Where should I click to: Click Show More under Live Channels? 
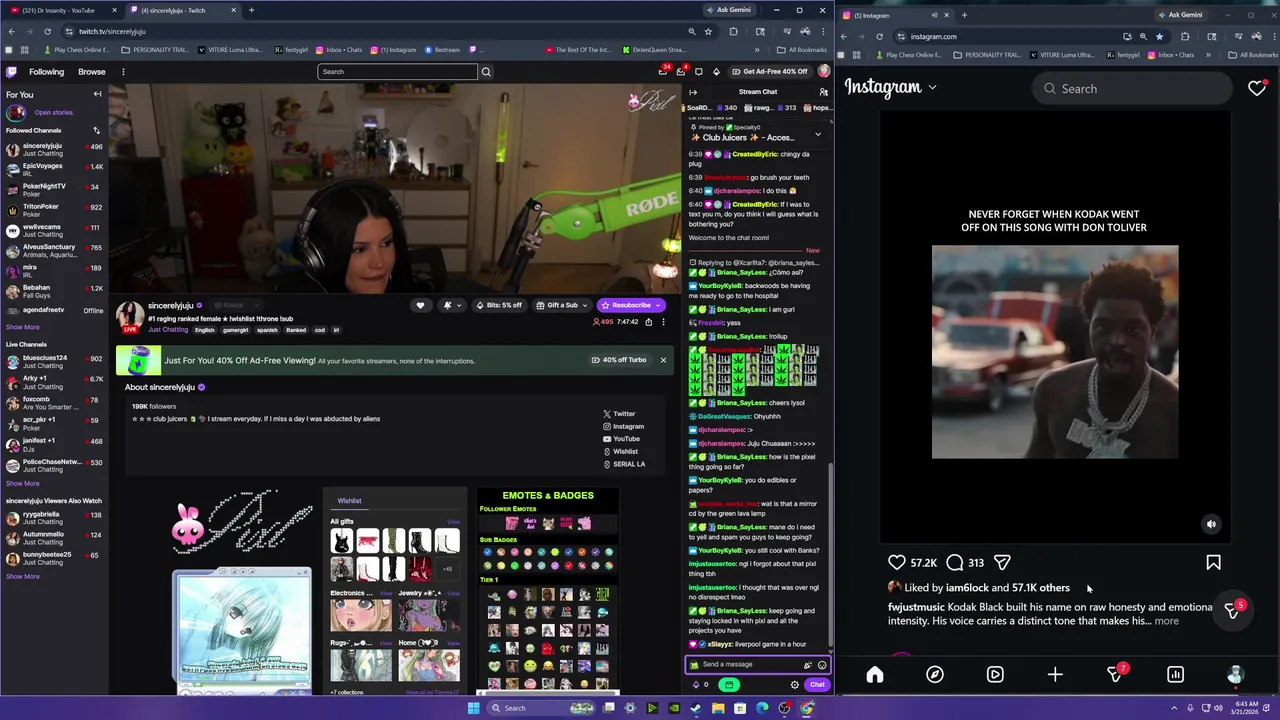point(23,483)
